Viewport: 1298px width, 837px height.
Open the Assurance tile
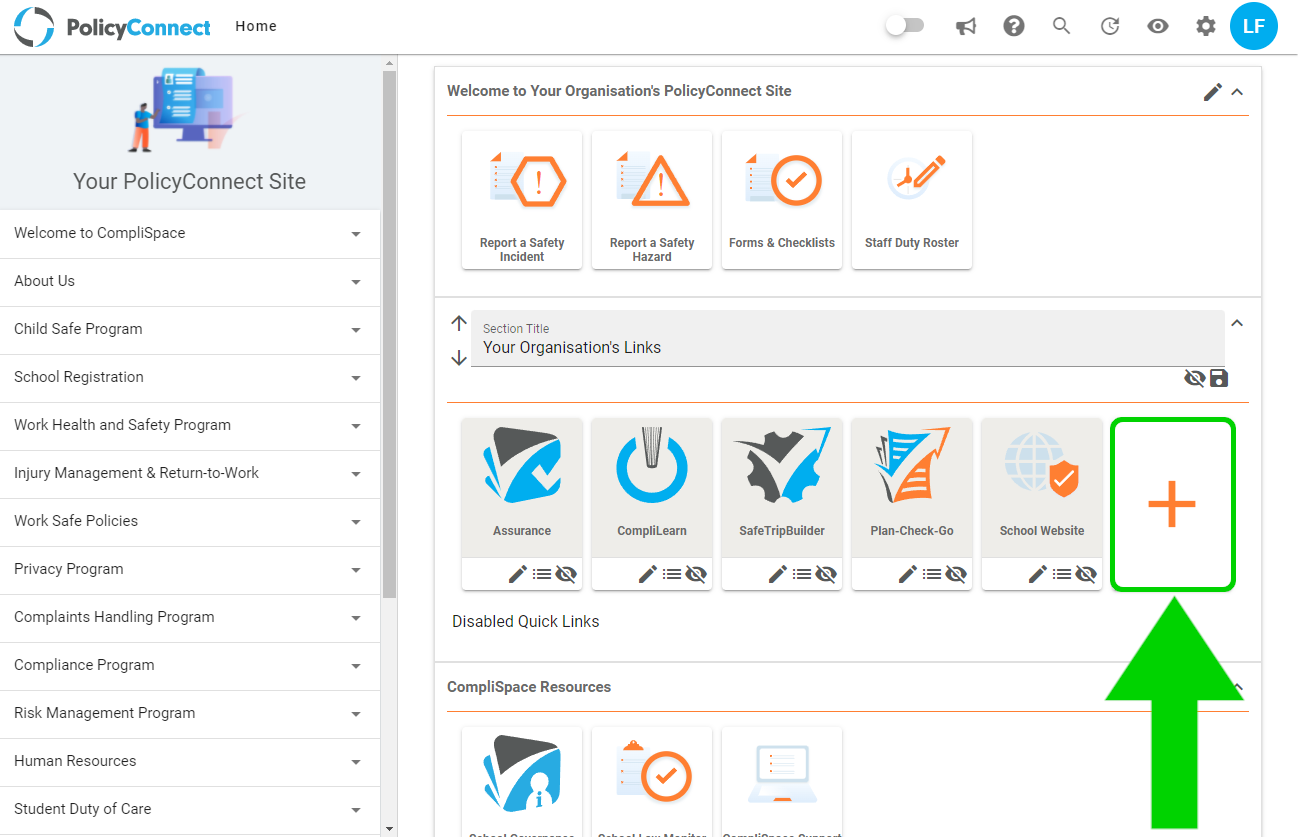(522, 487)
